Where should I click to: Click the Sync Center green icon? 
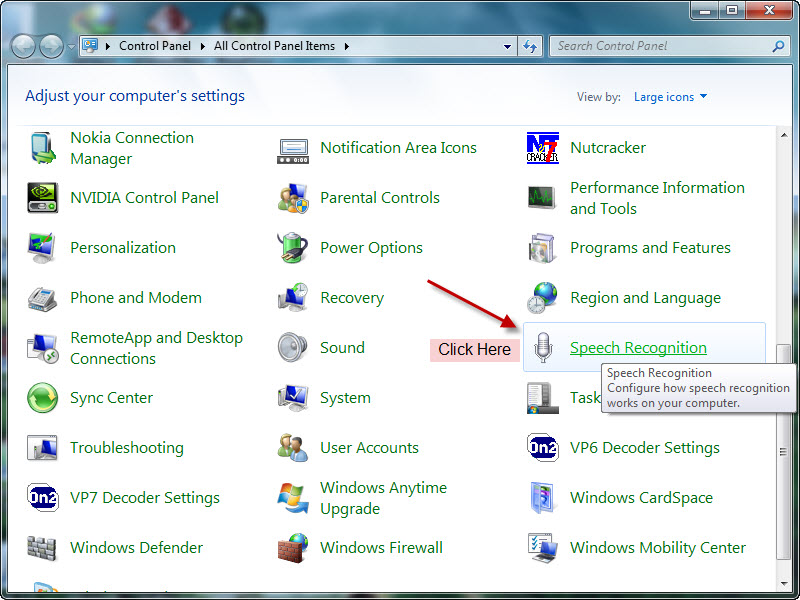click(42, 398)
